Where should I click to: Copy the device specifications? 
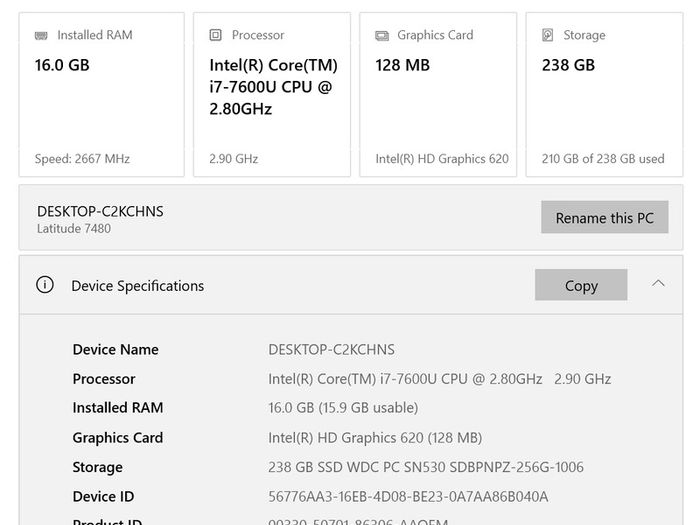[x=581, y=285]
